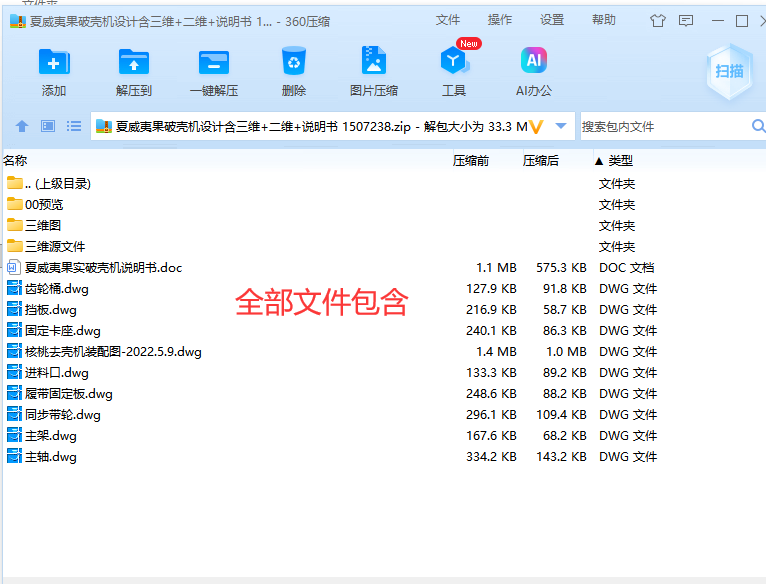
Task: Click the DWG icon of 挡板.dwg
Action: point(15,309)
